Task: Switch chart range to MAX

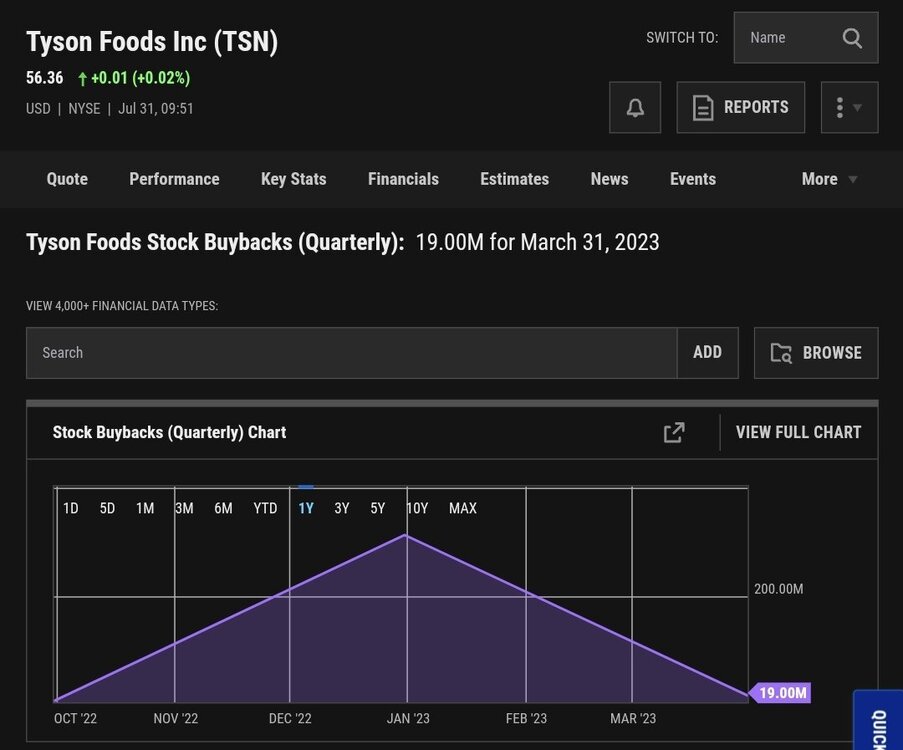Action: pos(463,508)
